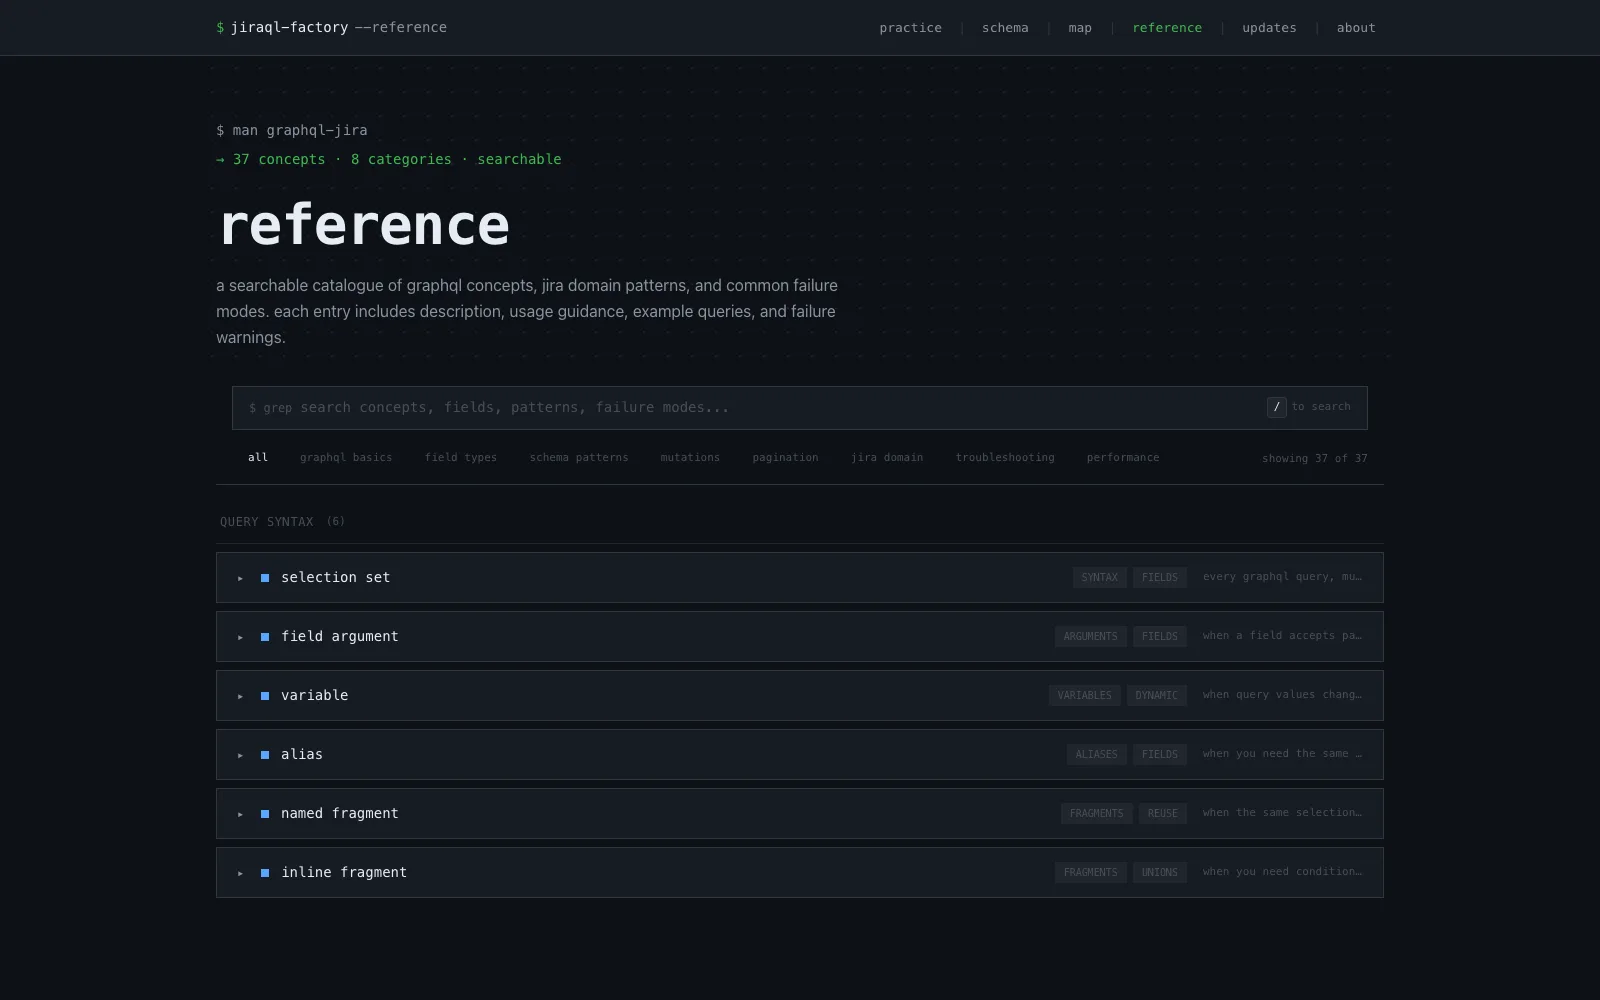Click the 'named fragment' entry title
The image size is (1600, 1000).
(340, 813)
